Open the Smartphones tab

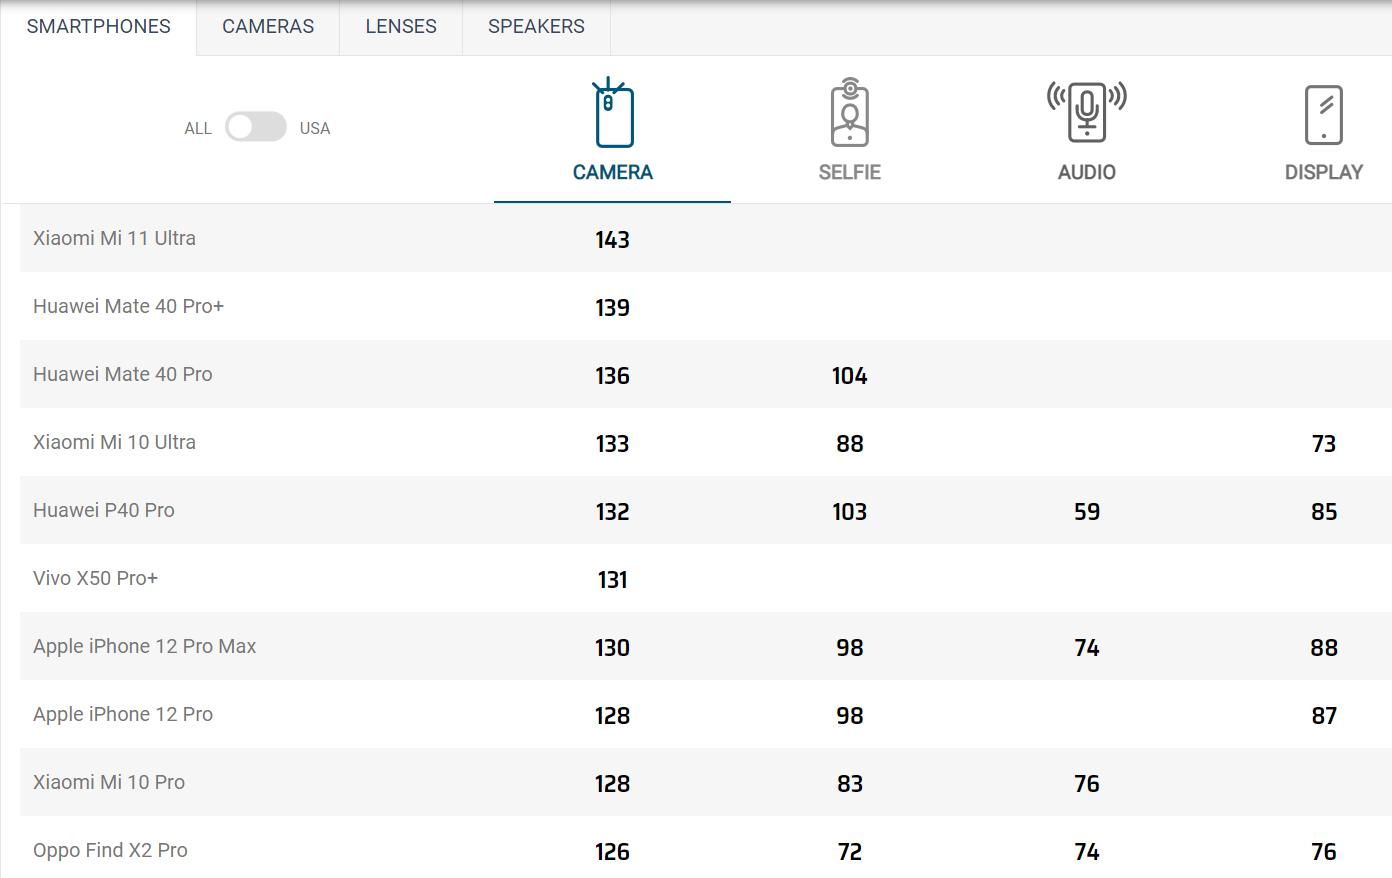click(98, 27)
